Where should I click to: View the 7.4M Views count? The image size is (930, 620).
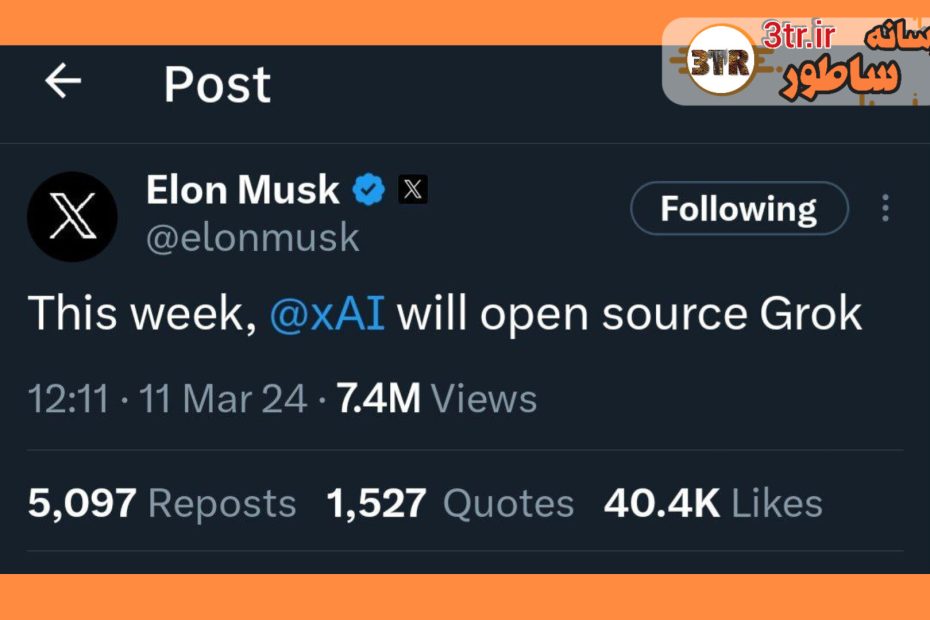click(x=436, y=399)
